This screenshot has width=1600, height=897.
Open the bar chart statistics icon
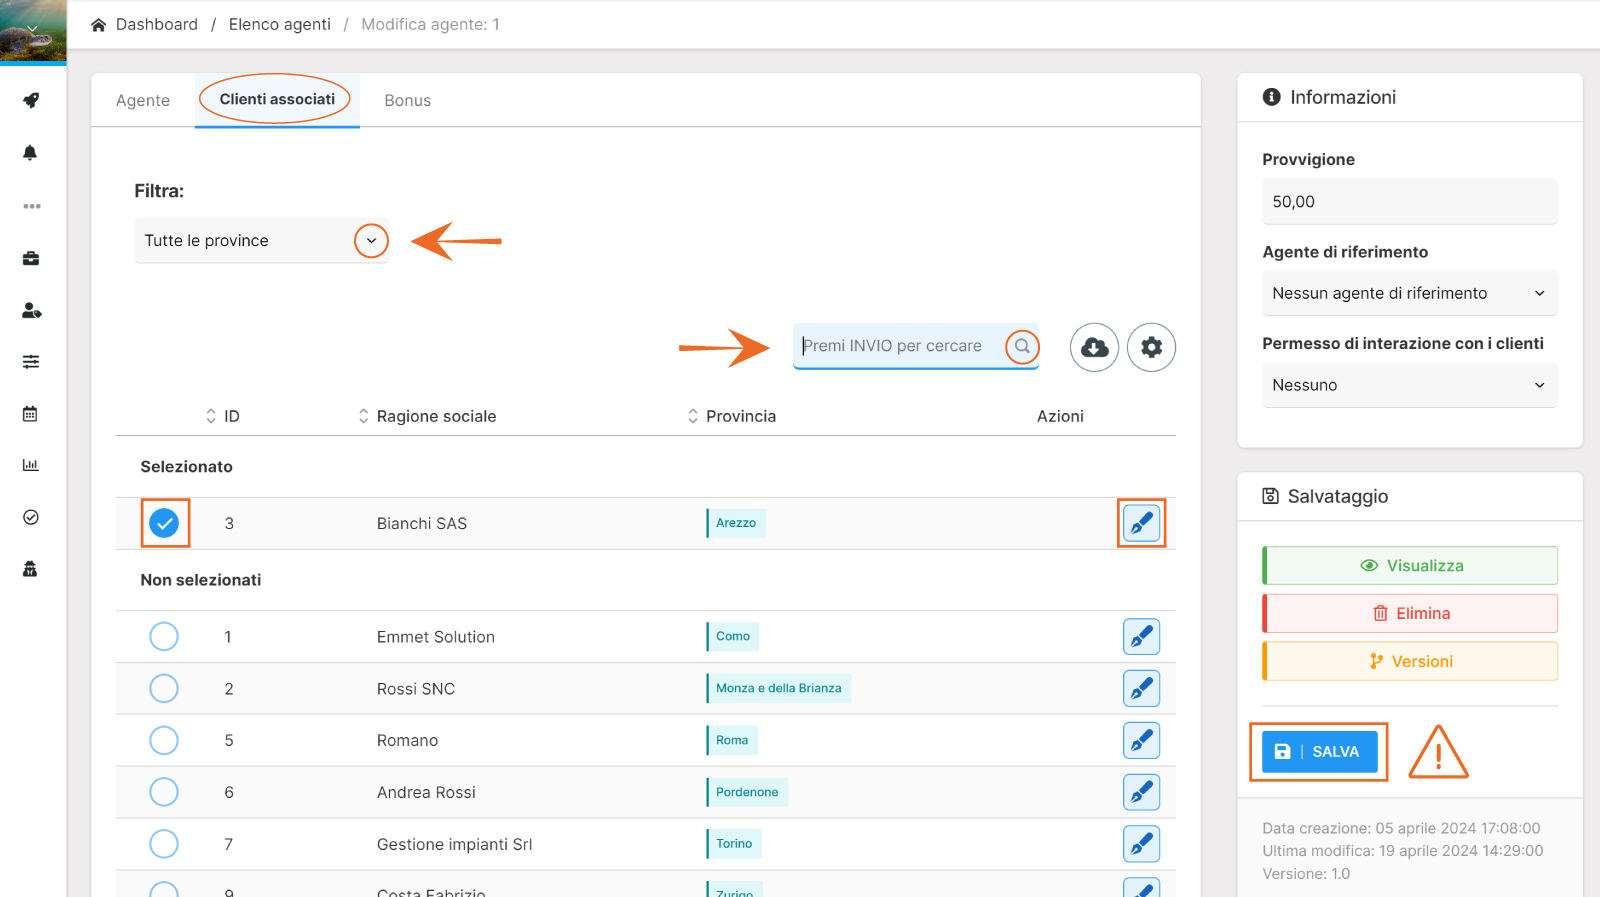coord(30,465)
